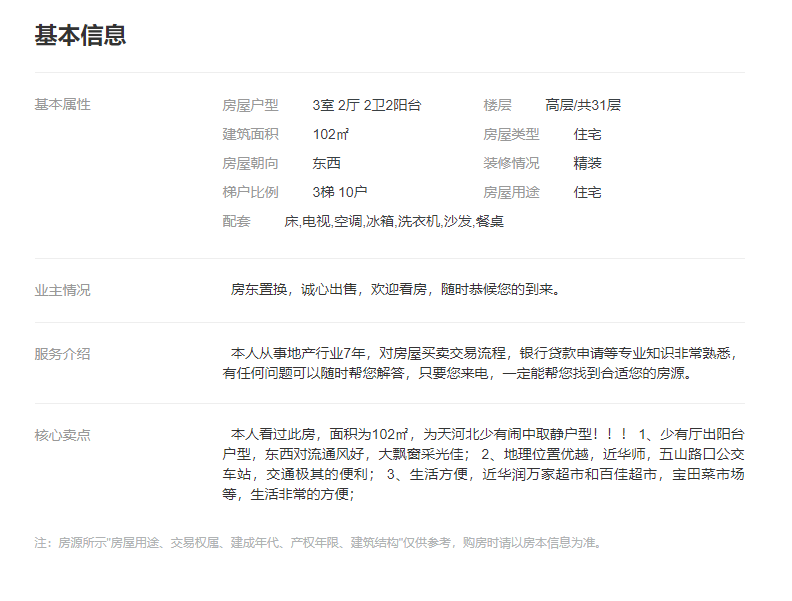This screenshot has height=601, width=792.
Task: Select the 102㎡ area value
Action: click(x=330, y=134)
